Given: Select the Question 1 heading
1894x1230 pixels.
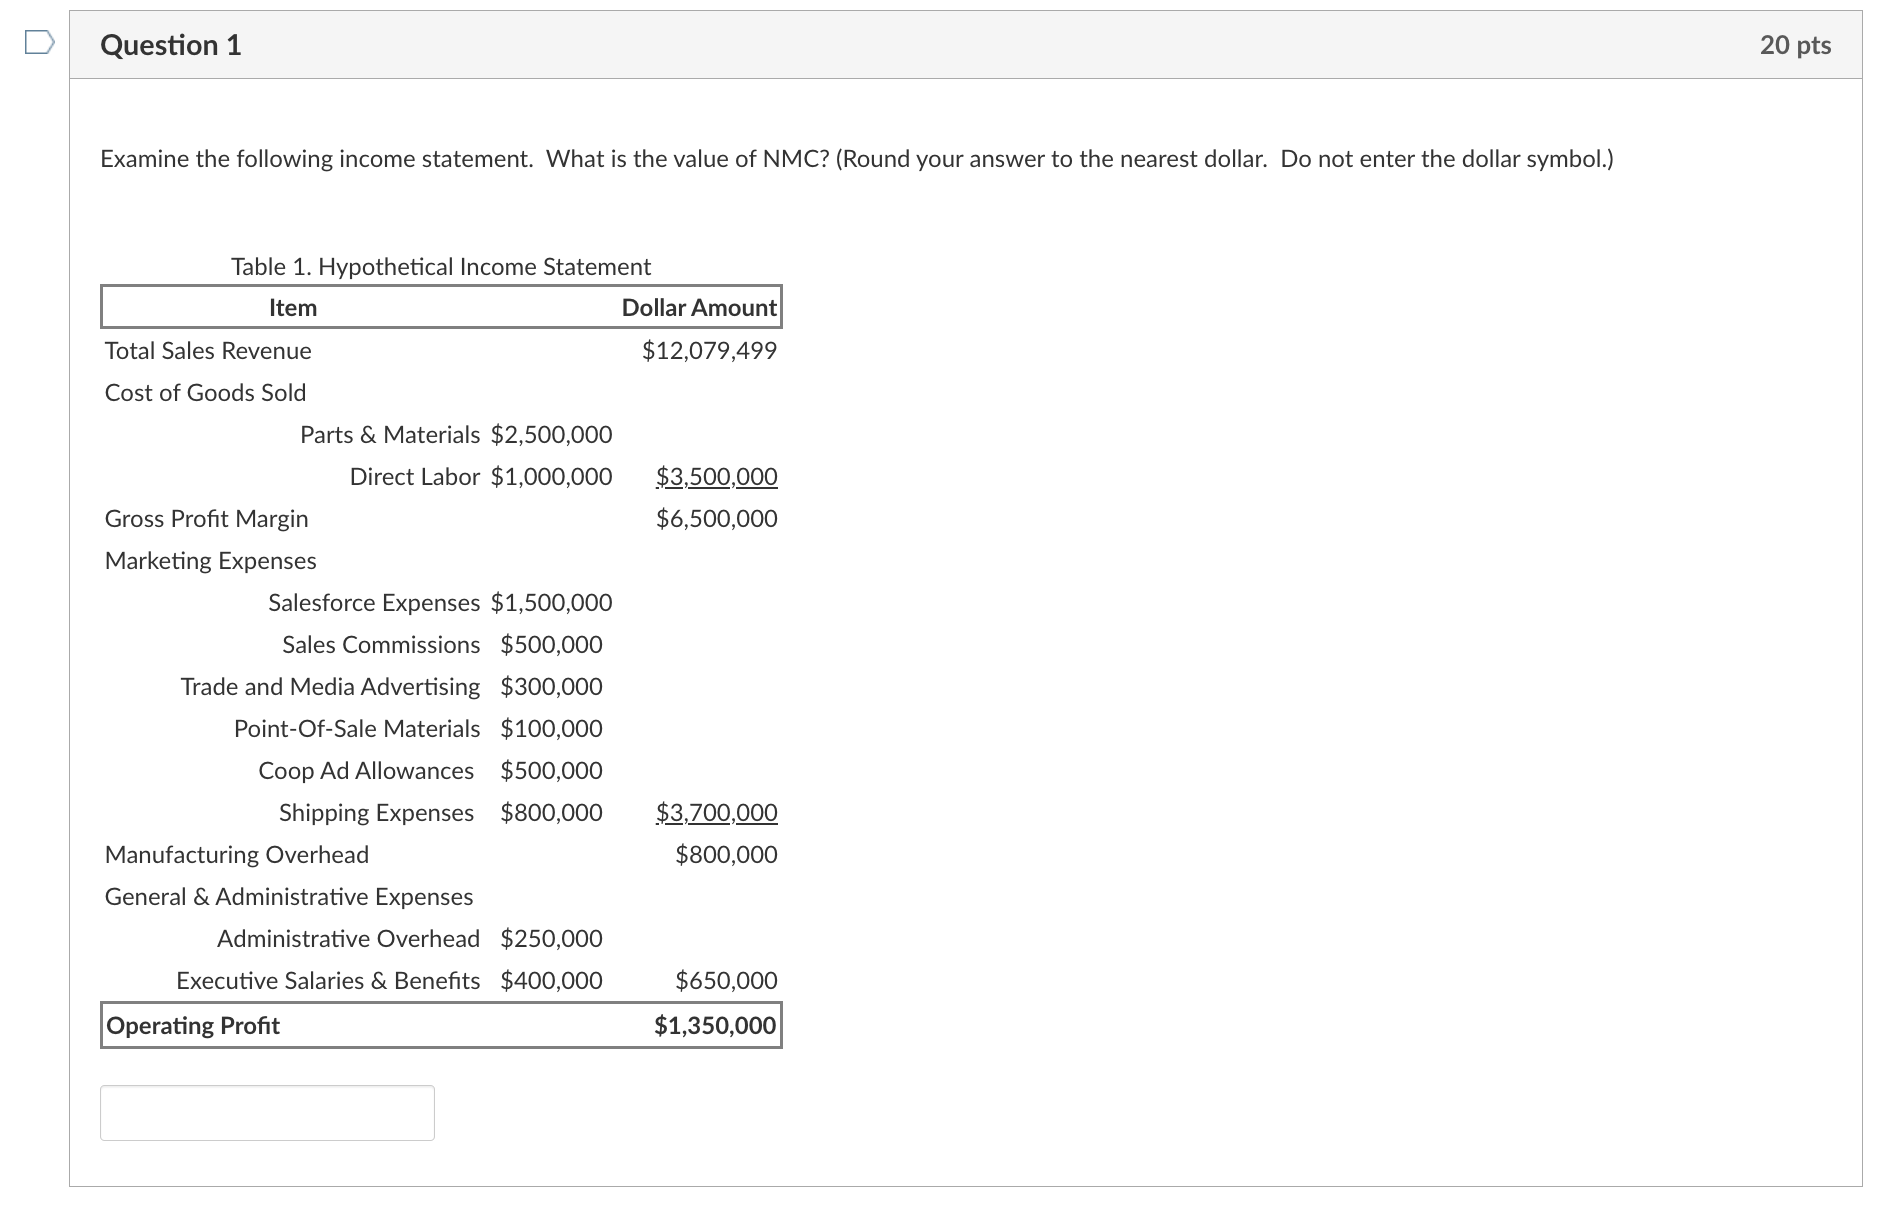Looking at the screenshot, I should coord(171,45).
